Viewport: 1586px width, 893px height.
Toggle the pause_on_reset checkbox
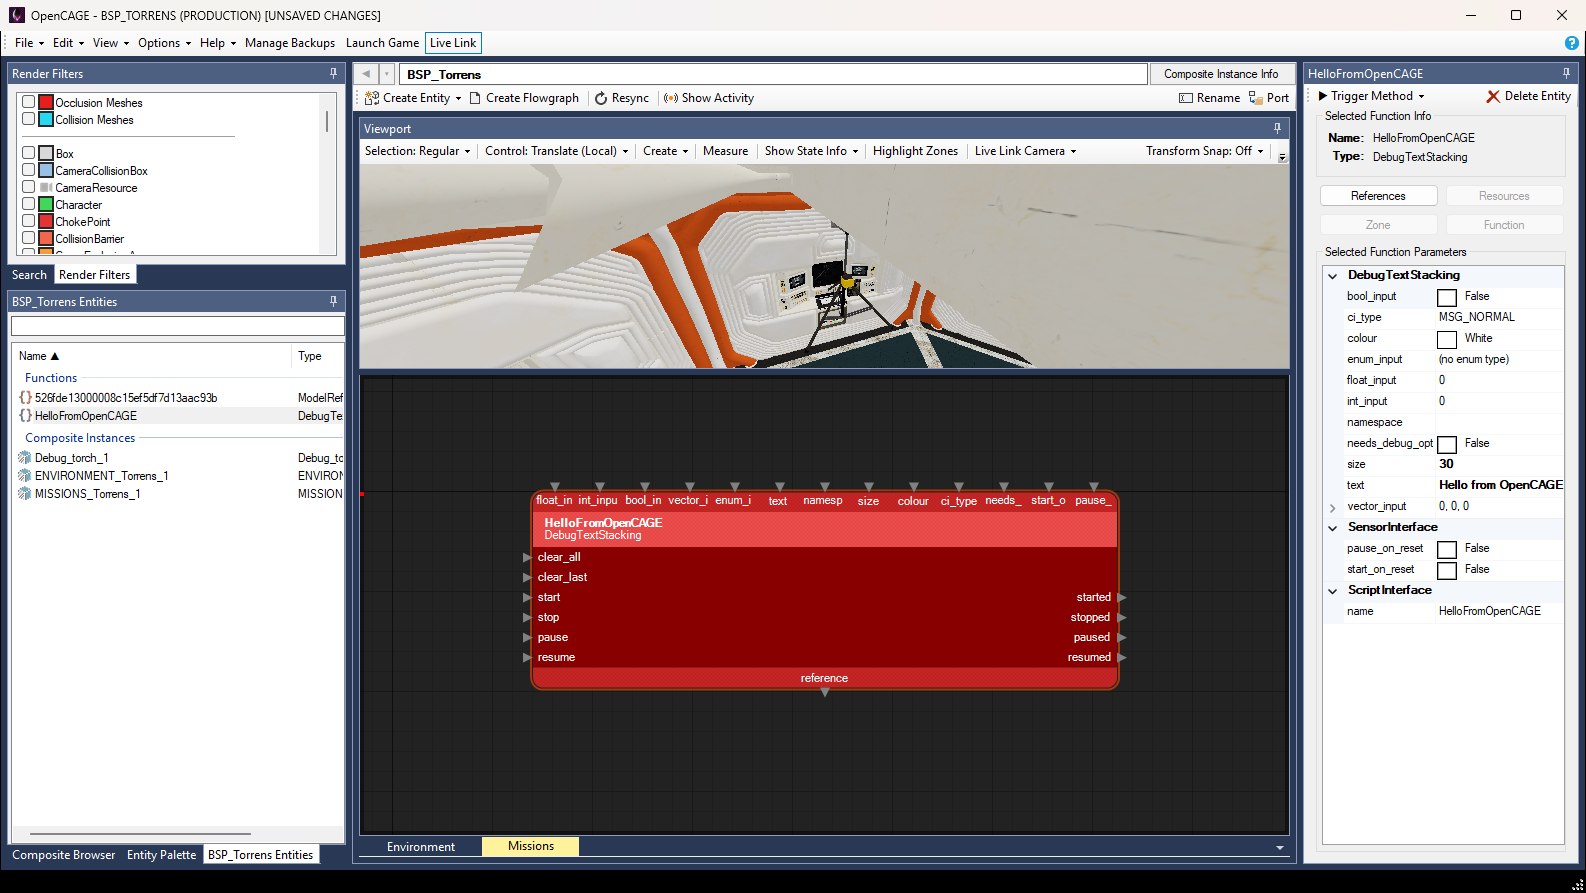pyautogui.click(x=1447, y=549)
